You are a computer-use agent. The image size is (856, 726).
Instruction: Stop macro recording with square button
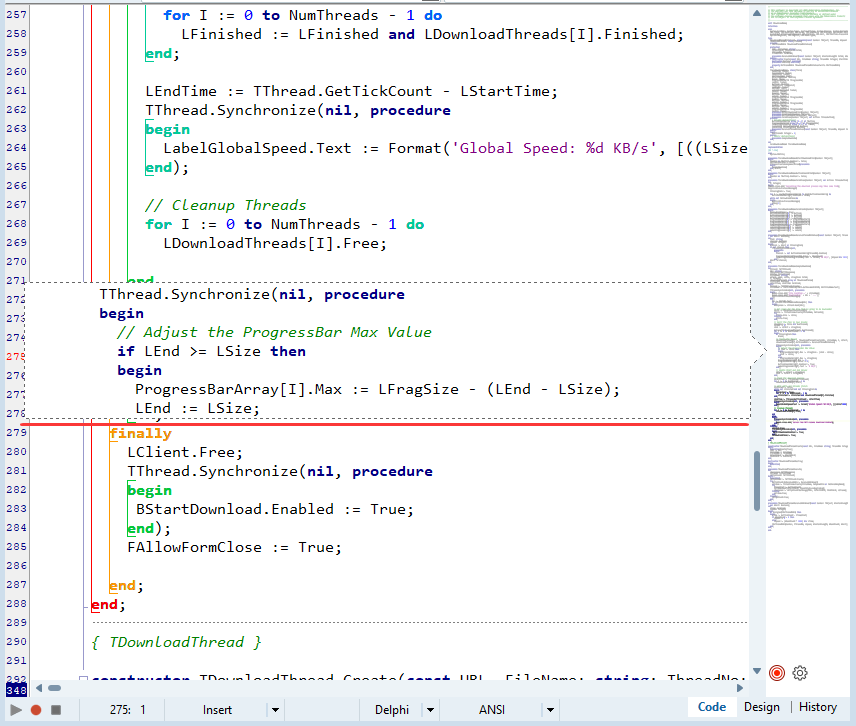(x=56, y=710)
